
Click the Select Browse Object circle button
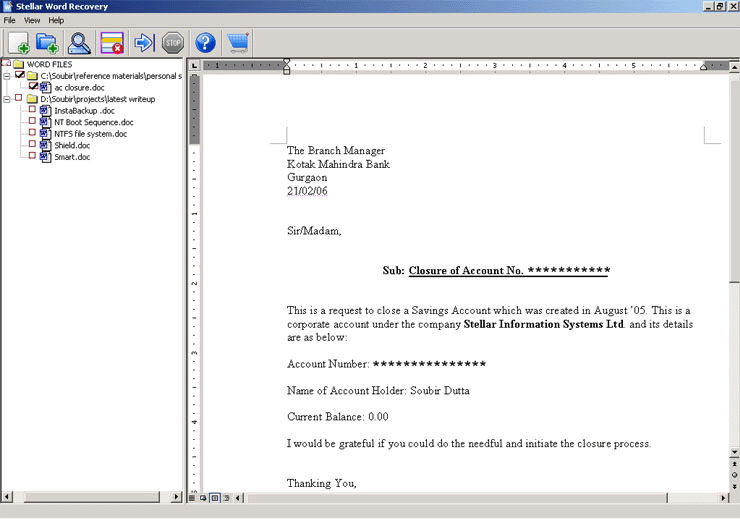tap(734, 475)
